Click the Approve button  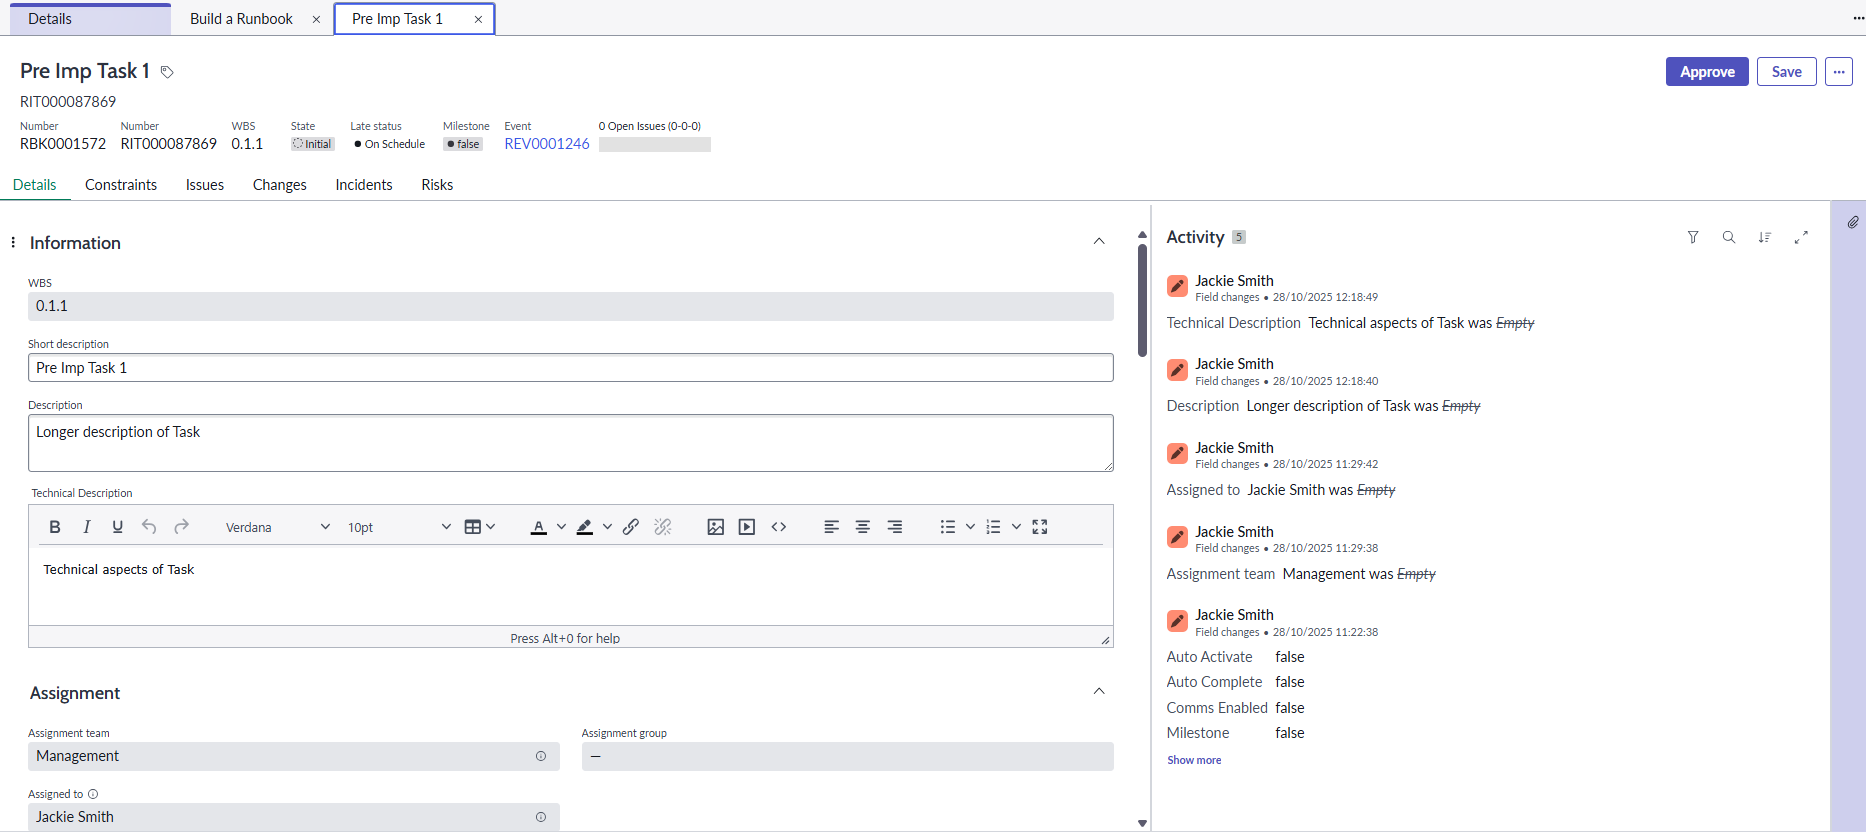(1707, 72)
